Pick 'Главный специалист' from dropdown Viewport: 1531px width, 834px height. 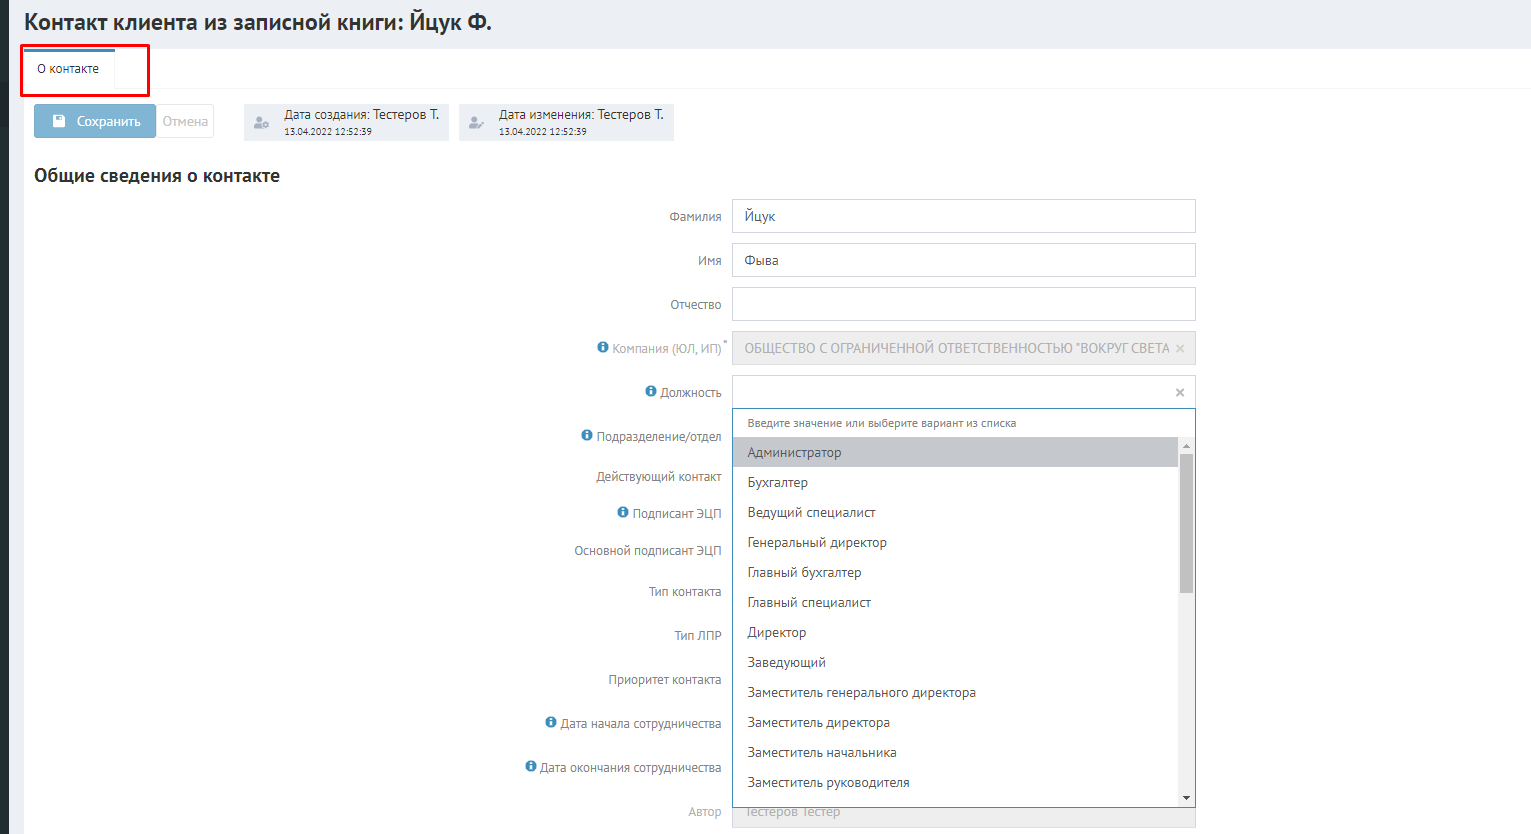956,602
